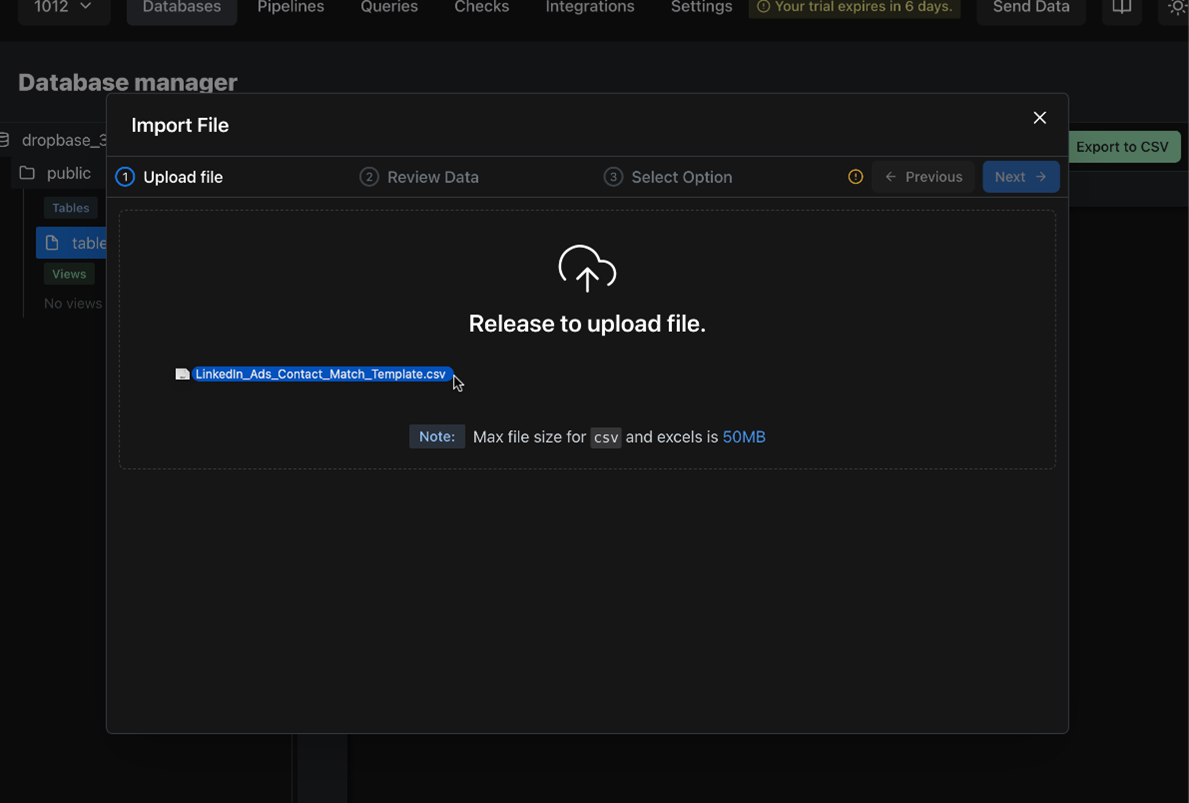Click the public folder icon

(27, 173)
